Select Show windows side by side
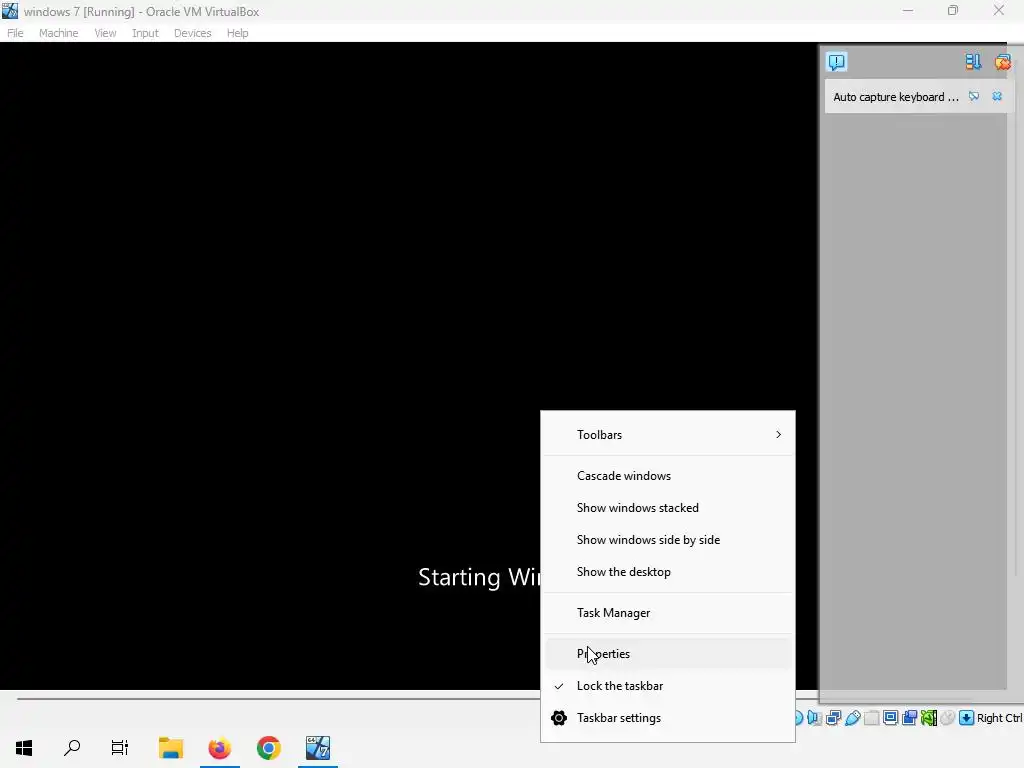1024x768 pixels. click(668, 540)
